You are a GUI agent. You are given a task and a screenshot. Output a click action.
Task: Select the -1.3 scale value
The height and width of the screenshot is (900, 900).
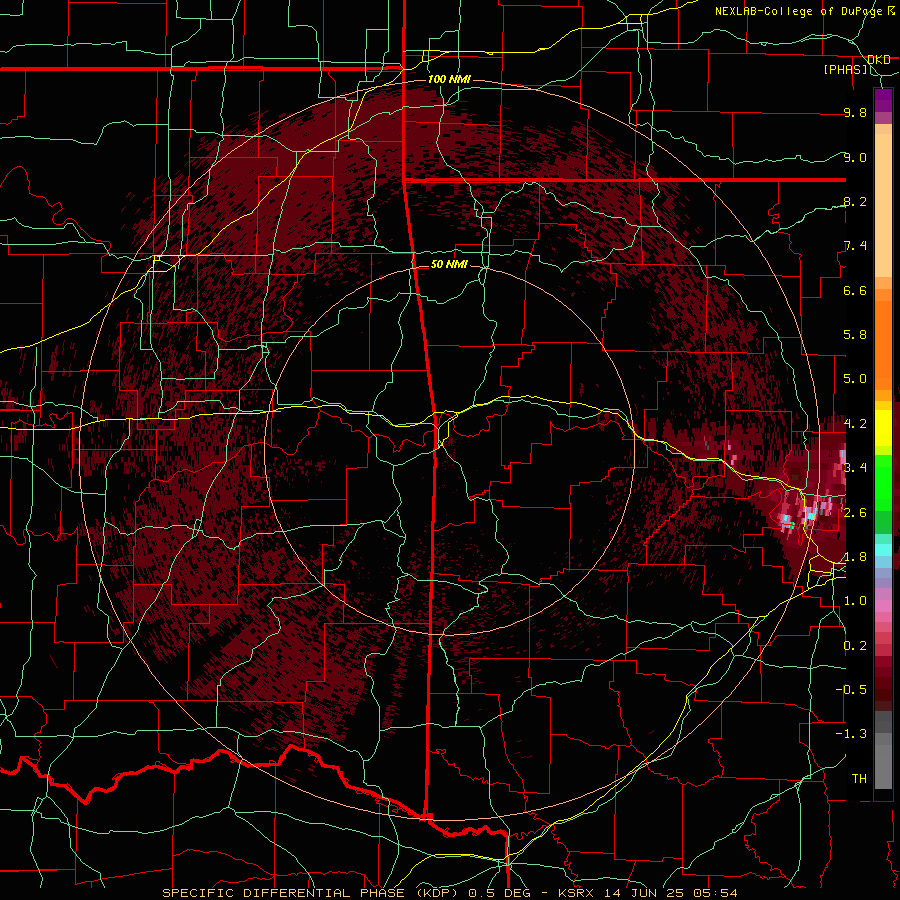pos(853,734)
